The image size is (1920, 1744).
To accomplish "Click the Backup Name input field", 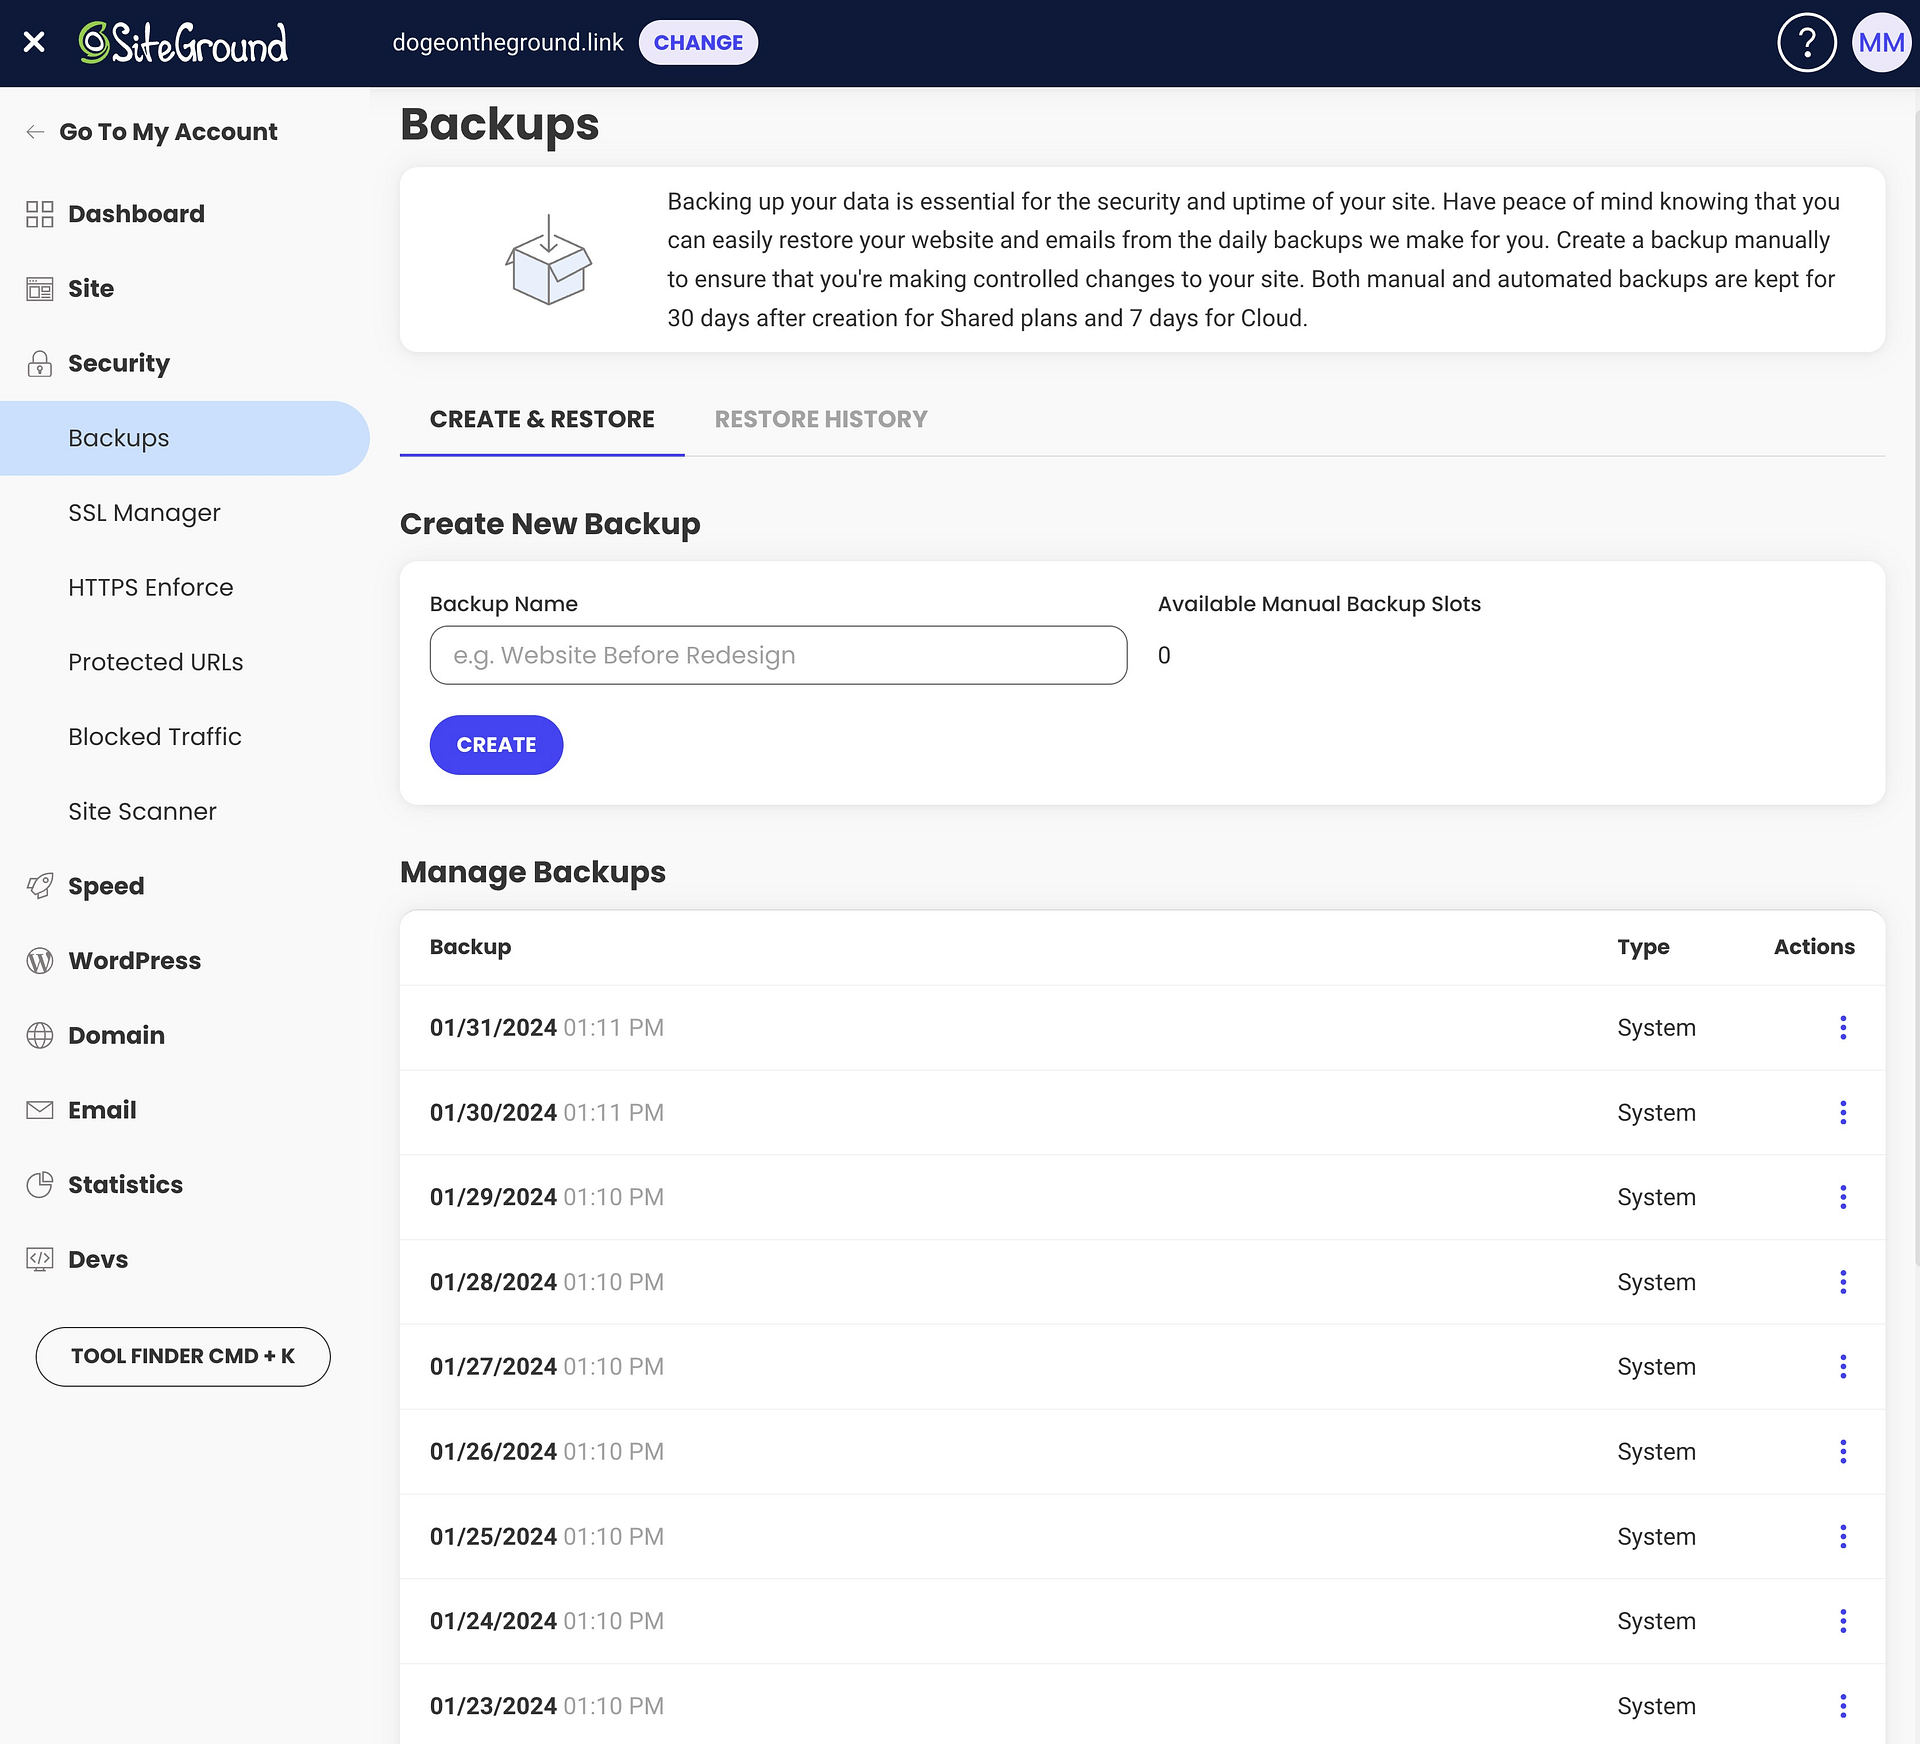I will [x=778, y=655].
